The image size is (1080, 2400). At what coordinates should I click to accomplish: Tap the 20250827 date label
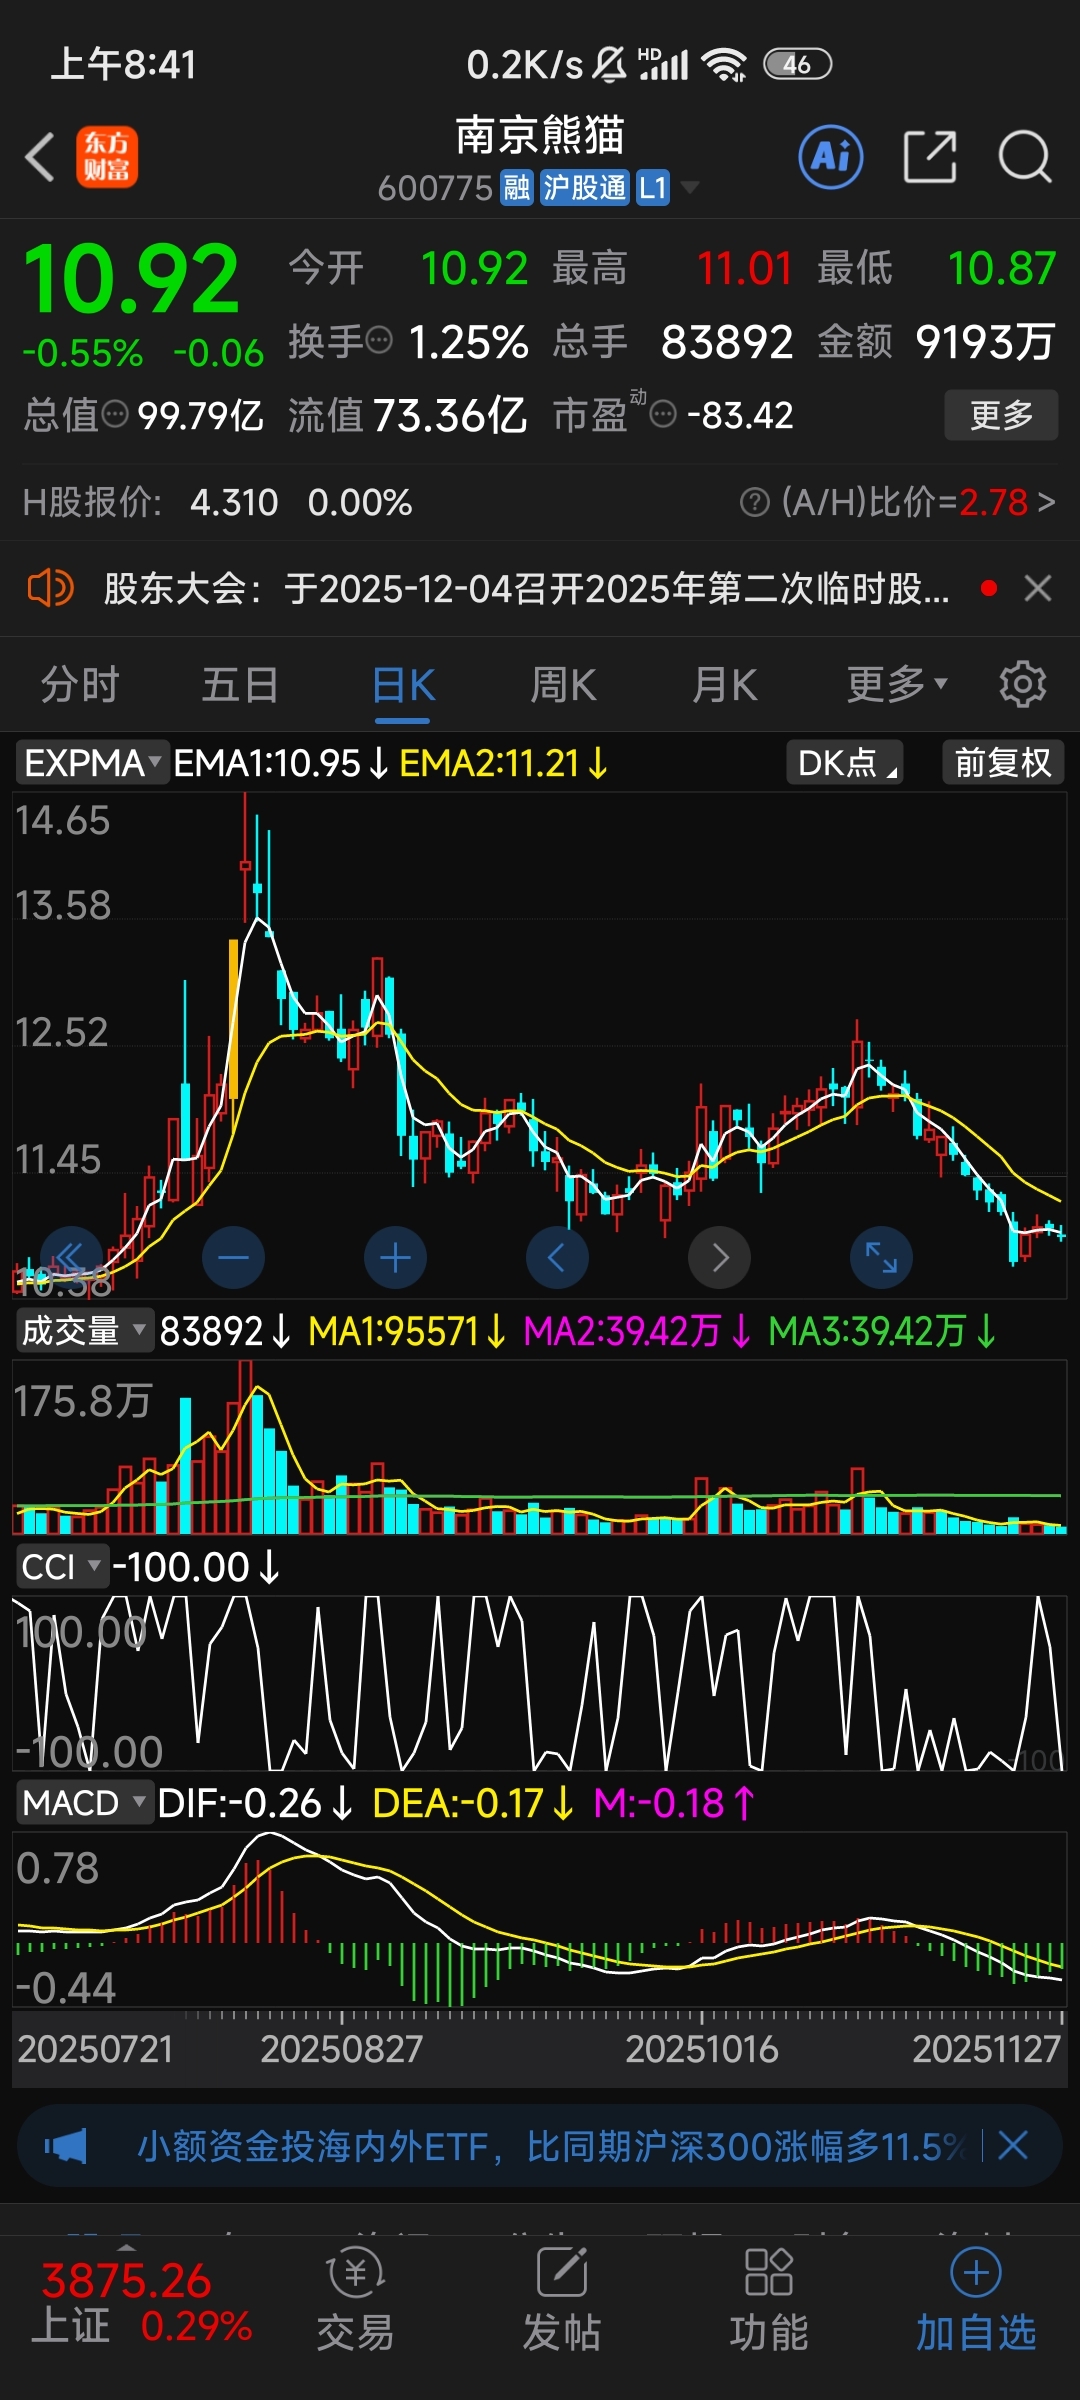[x=342, y=2049]
